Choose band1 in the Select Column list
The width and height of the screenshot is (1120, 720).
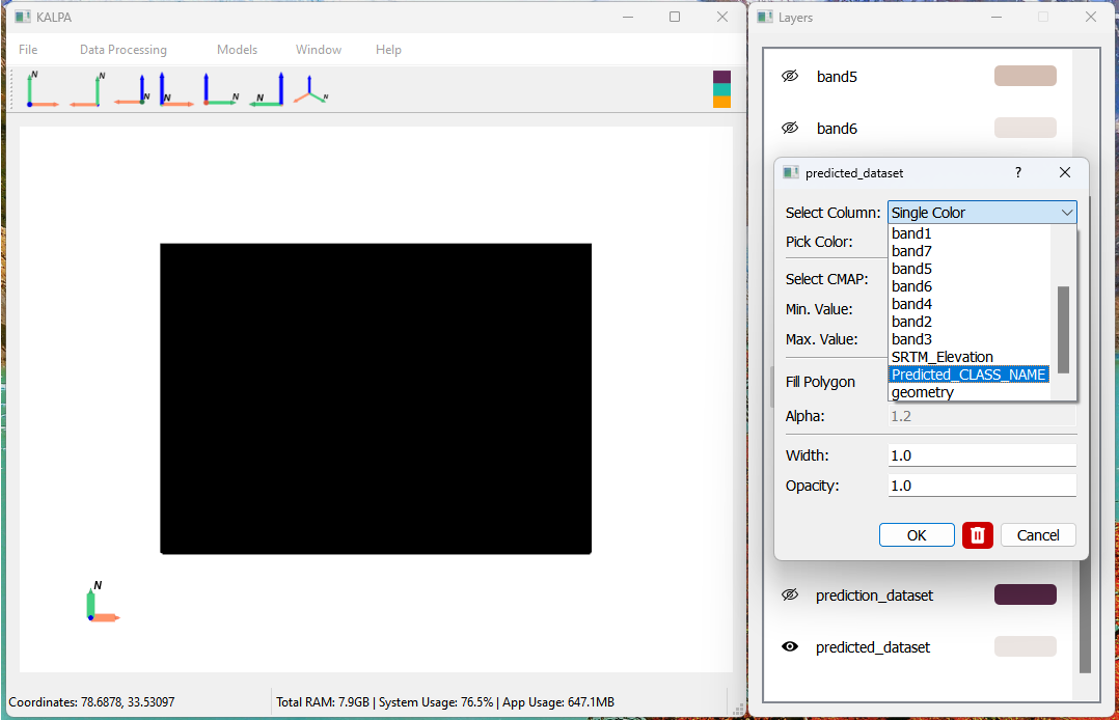[x=969, y=234]
